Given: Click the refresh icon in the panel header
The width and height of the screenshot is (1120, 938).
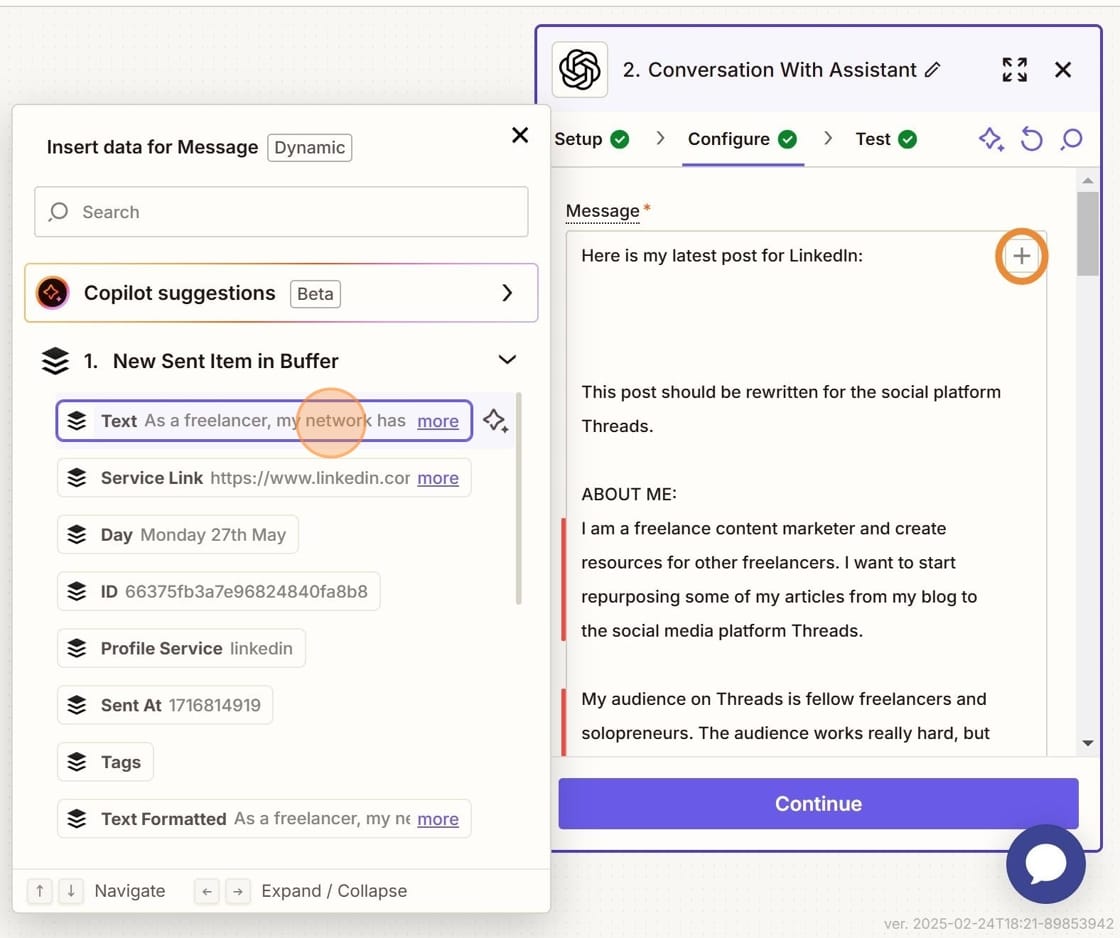Looking at the screenshot, I should 1031,140.
